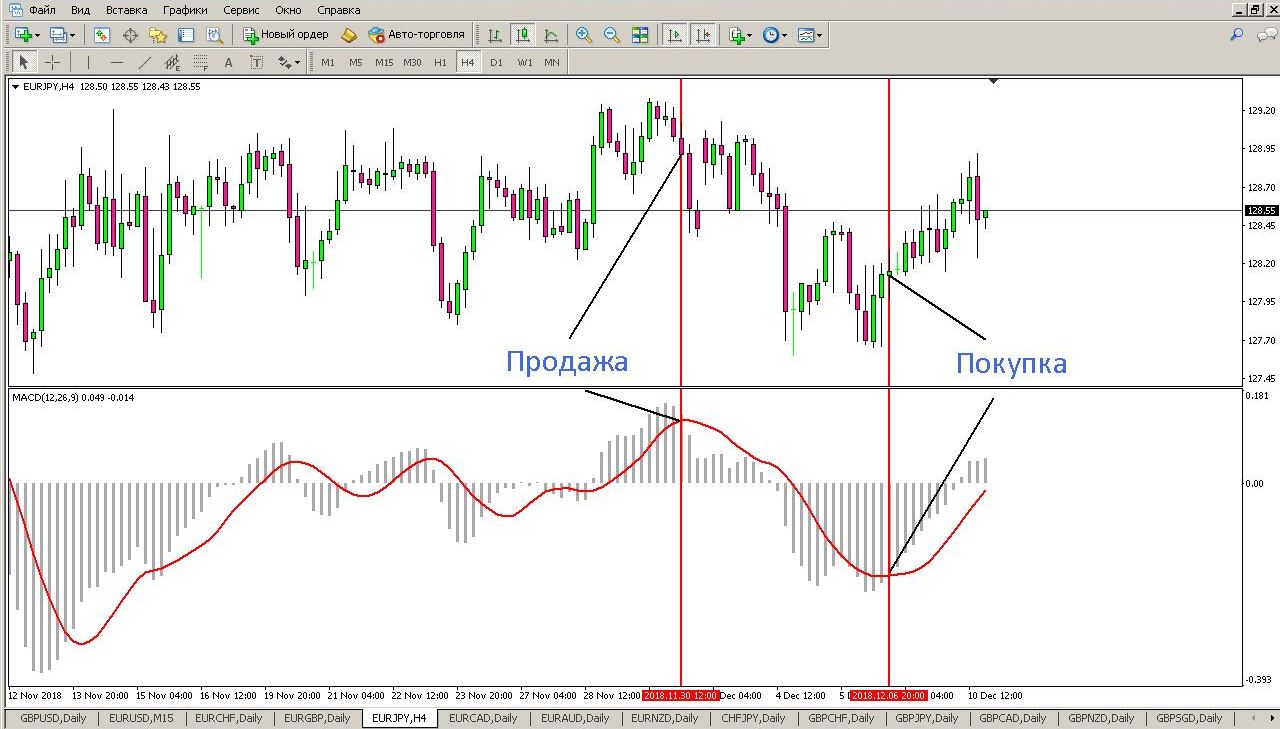1280x729 pixels.
Task: Expand the profiles dropdown arrow
Action: point(72,35)
